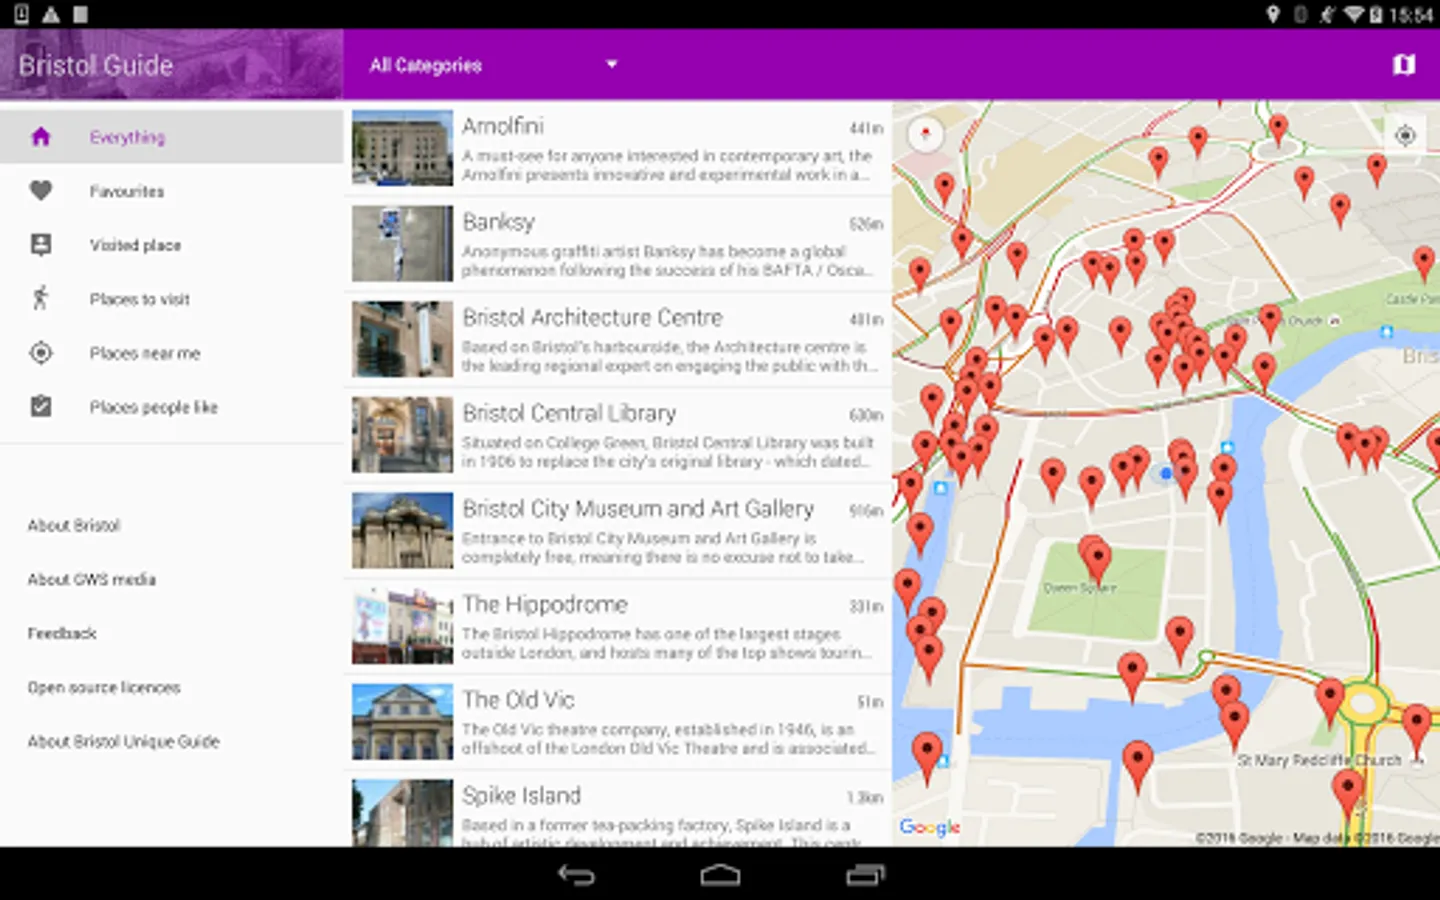The image size is (1440, 900).
Task: Open the Bristol Architecture Centre title
Action: [x=592, y=317]
